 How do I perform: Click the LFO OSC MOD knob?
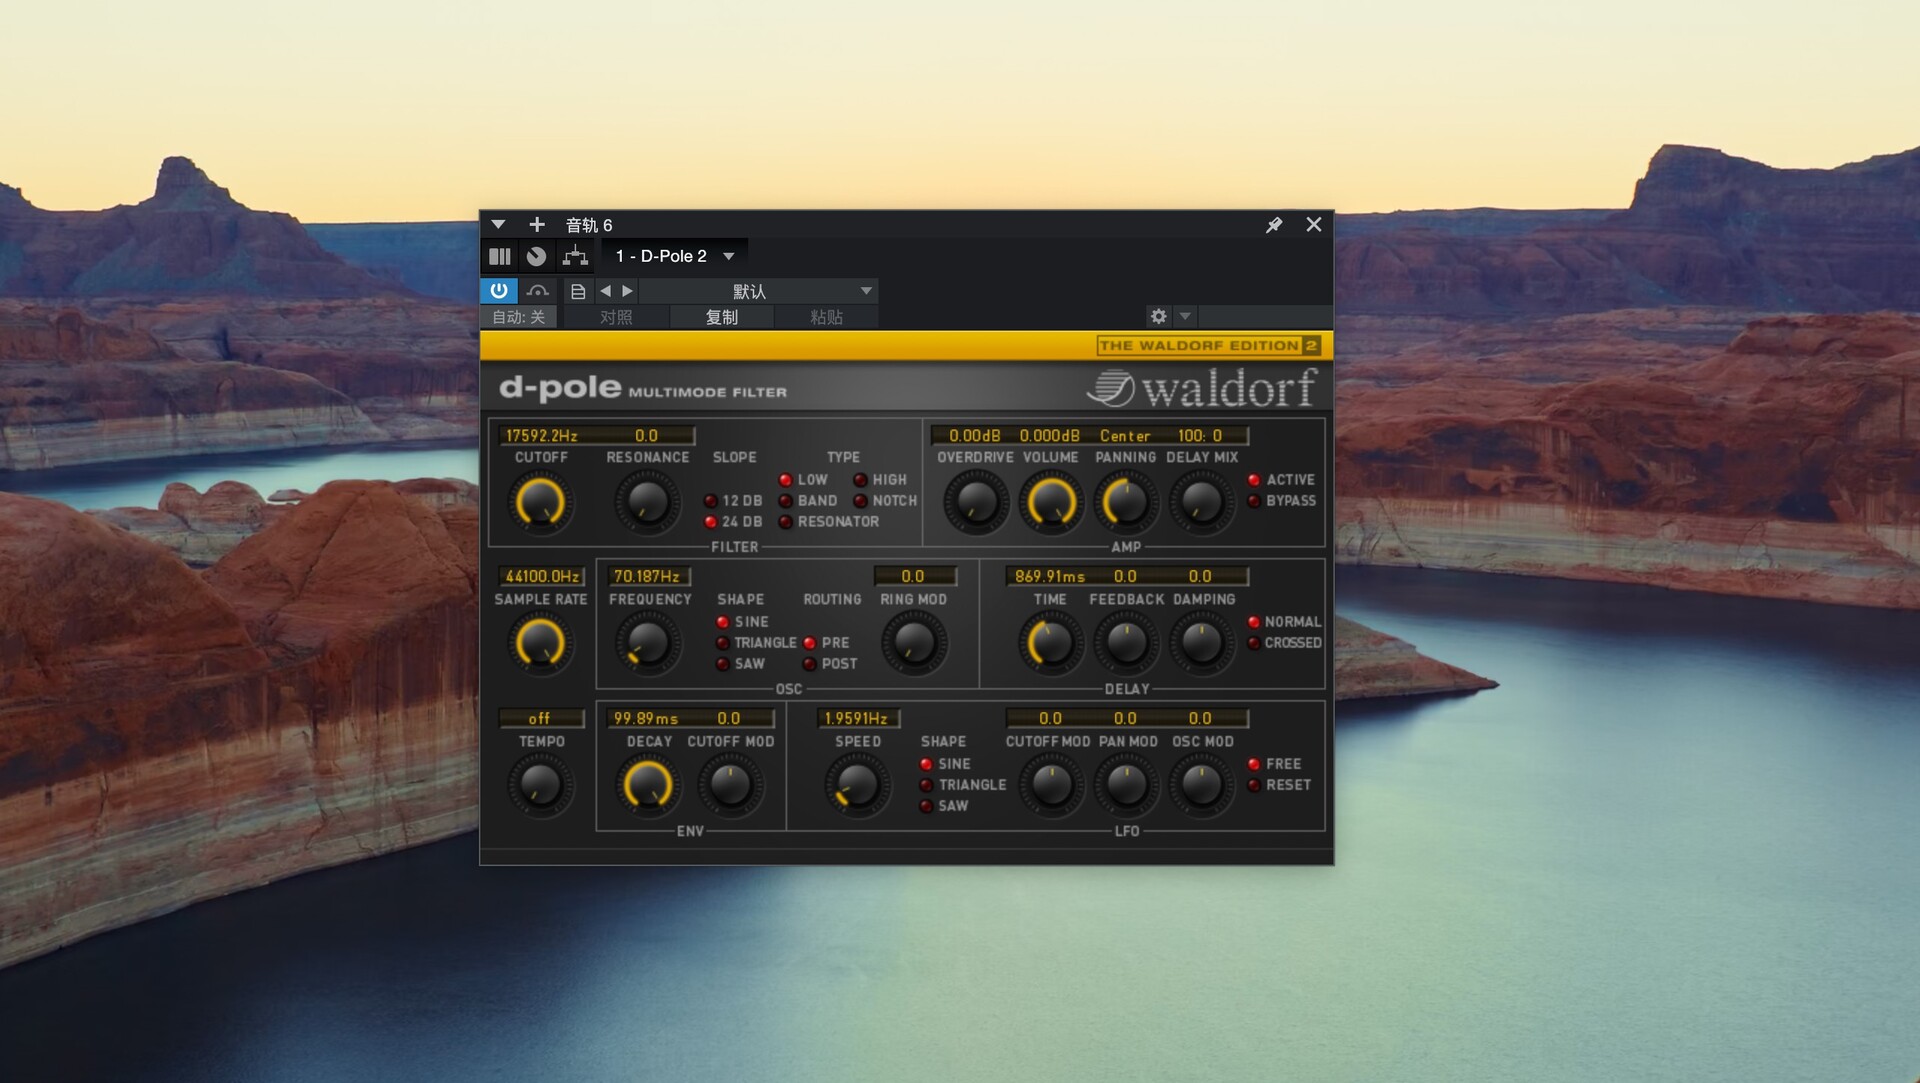1201,785
